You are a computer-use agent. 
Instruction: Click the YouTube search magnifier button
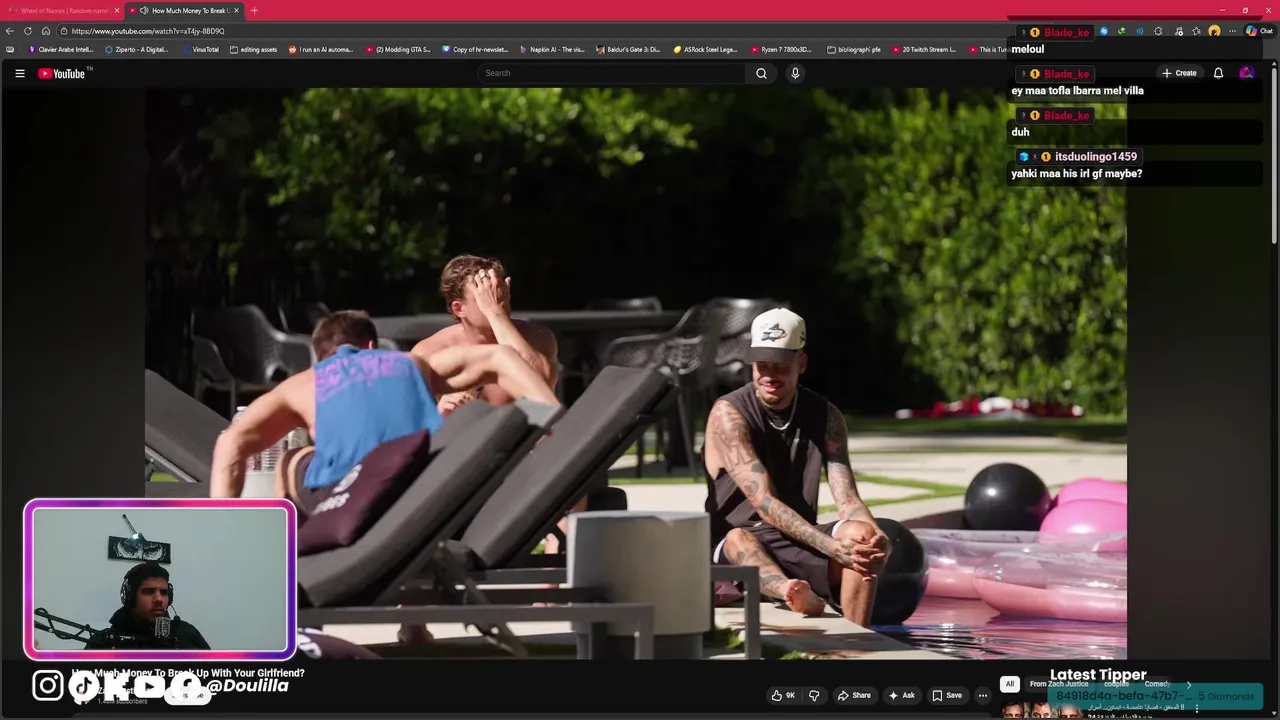[x=761, y=73]
